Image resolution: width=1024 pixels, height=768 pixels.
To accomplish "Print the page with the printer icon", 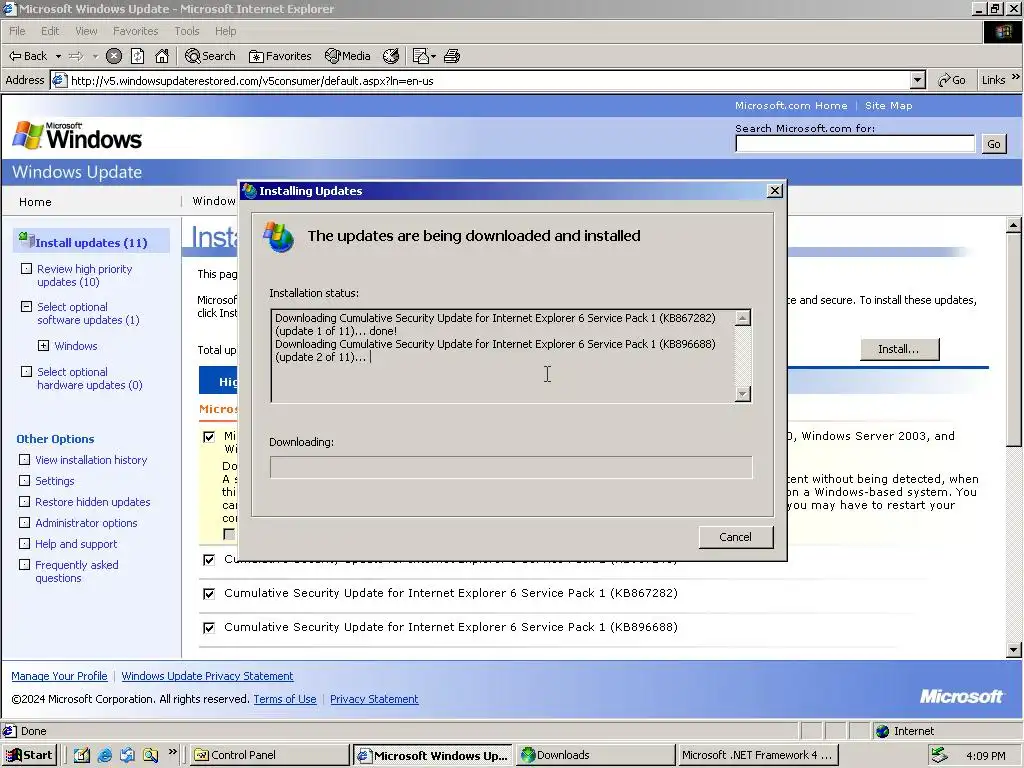I will click(452, 56).
